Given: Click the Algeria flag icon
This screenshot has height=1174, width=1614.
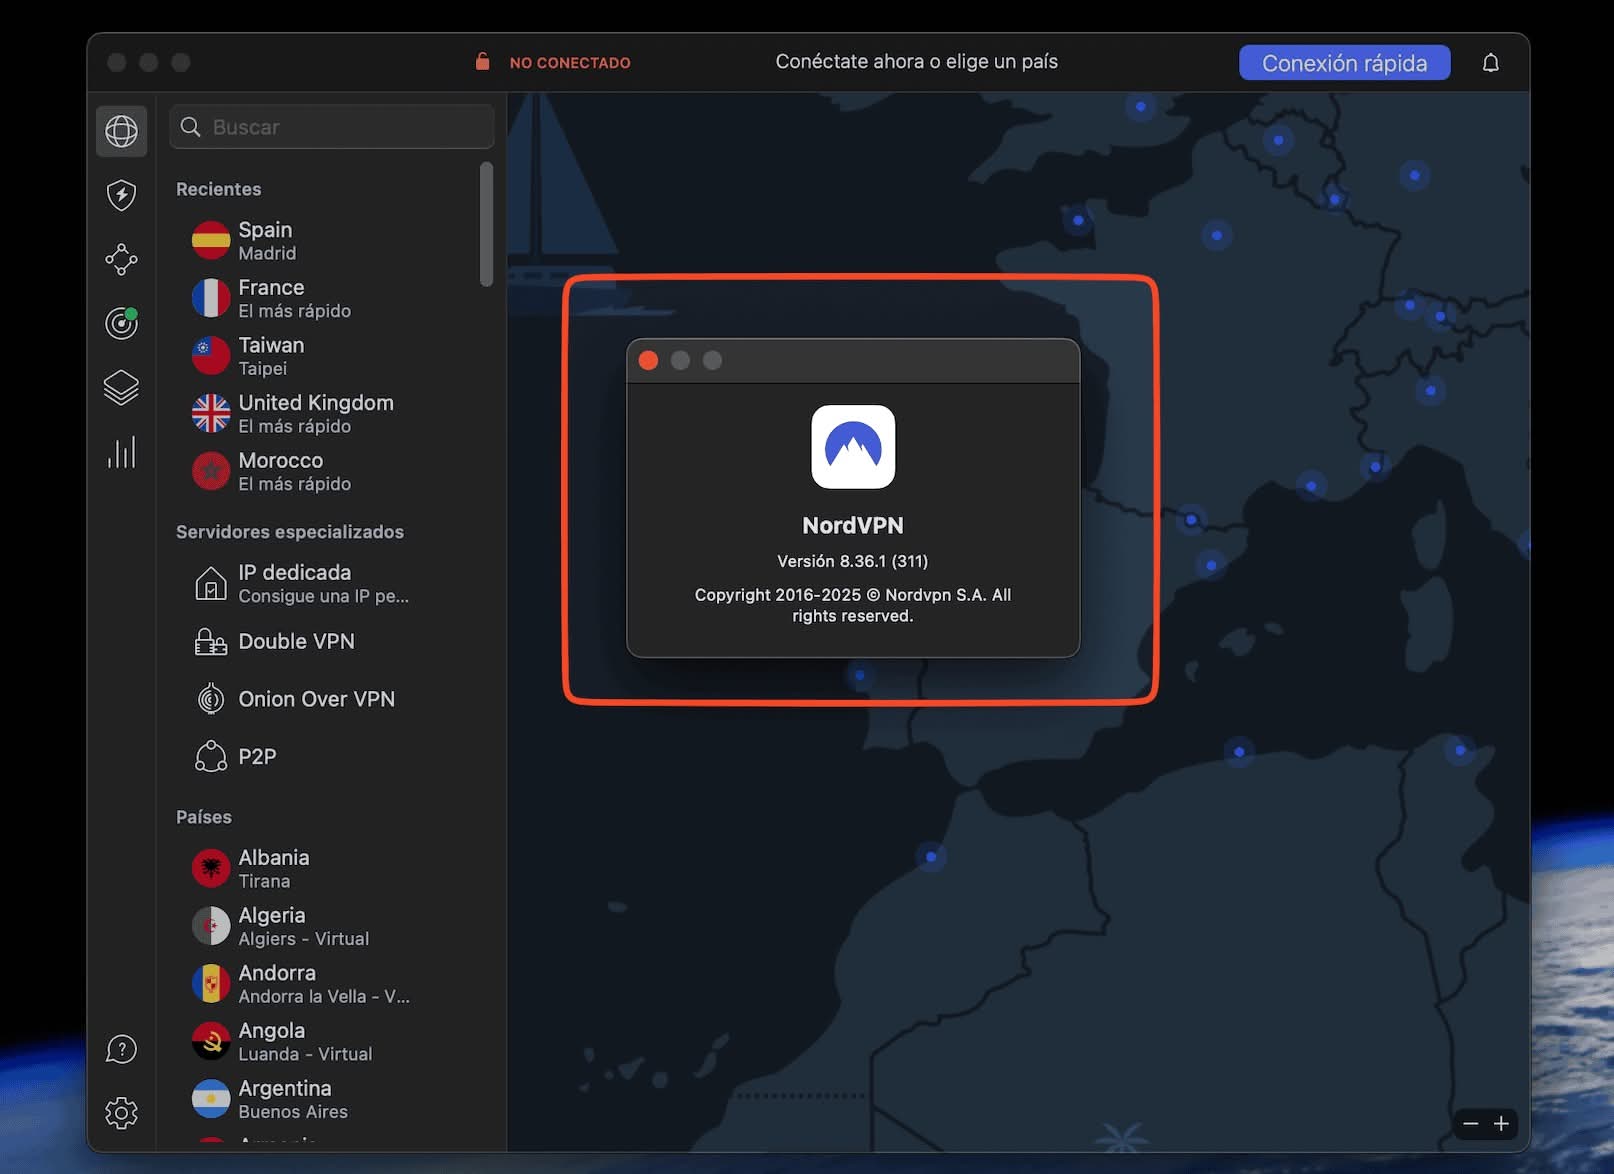Looking at the screenshot, I should pos(211,926).
